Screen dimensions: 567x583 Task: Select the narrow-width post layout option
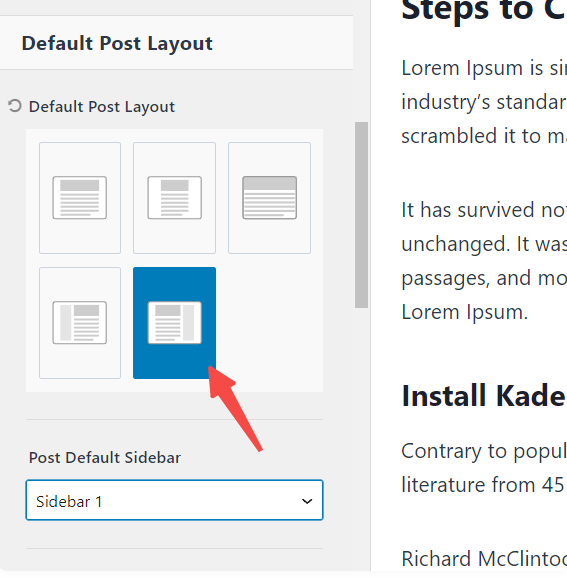174,198
